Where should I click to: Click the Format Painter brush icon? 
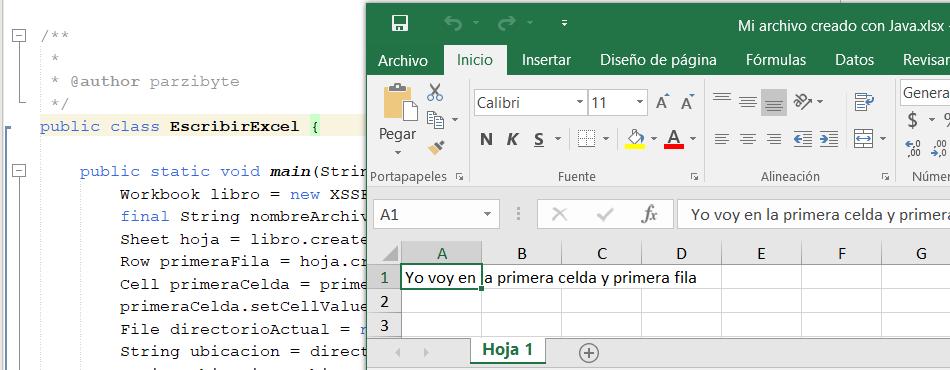(x=436, y=147)
